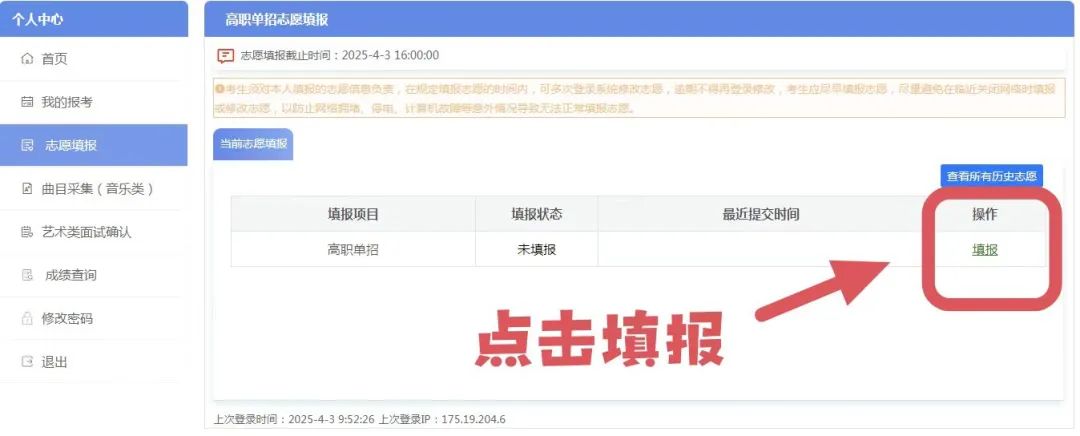Click the green 填报 link
1080x436 pixels.
click(x=984, y=250)
